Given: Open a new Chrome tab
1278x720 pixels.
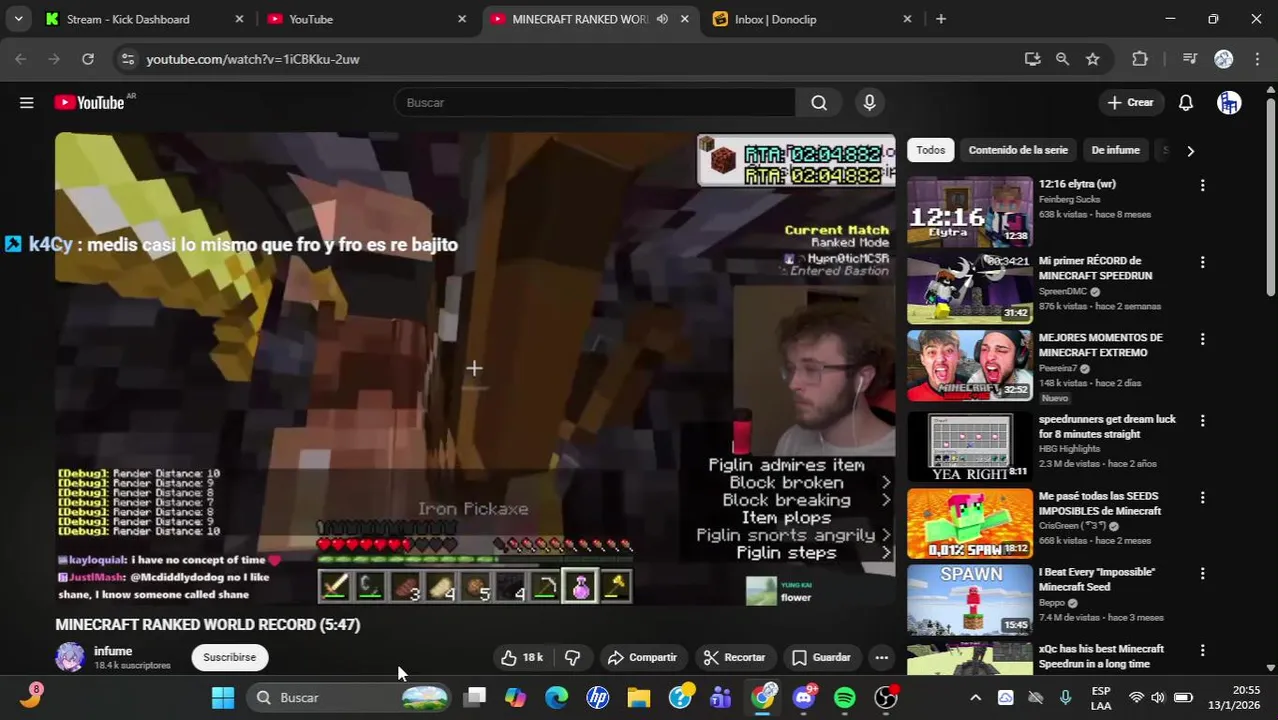Looking at the screenshot, I should click(941, 19).
